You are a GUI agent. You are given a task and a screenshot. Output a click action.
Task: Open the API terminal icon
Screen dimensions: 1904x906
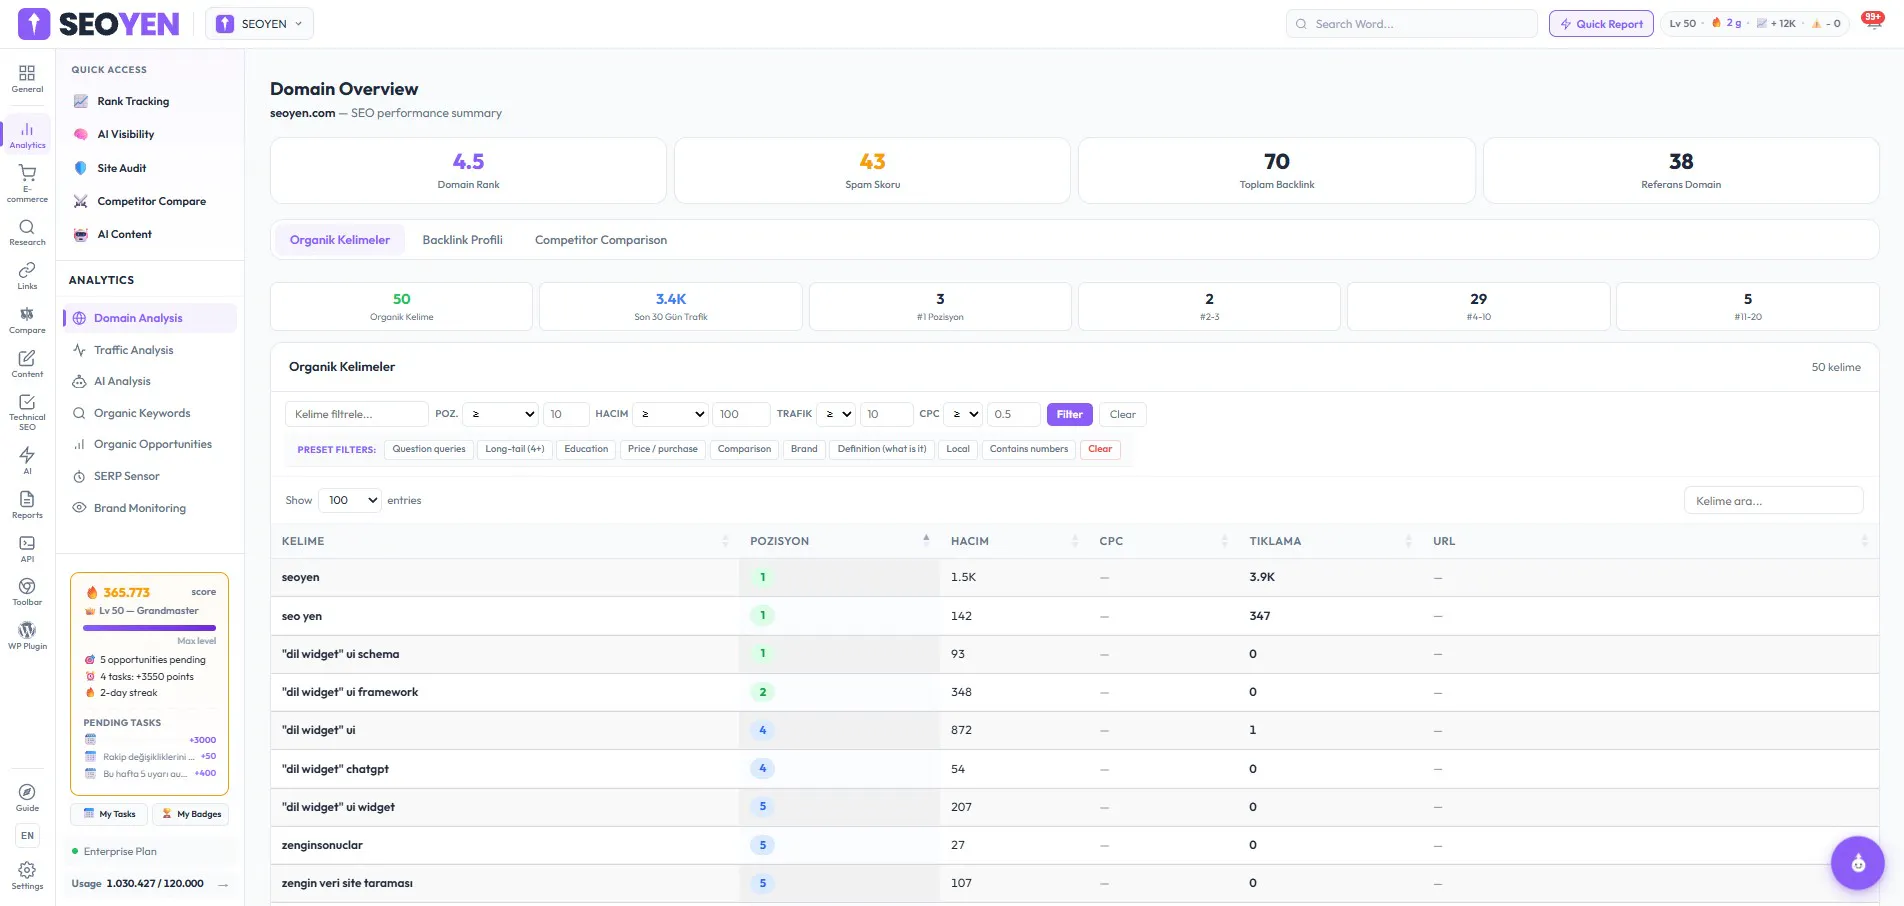coord(27,549)
